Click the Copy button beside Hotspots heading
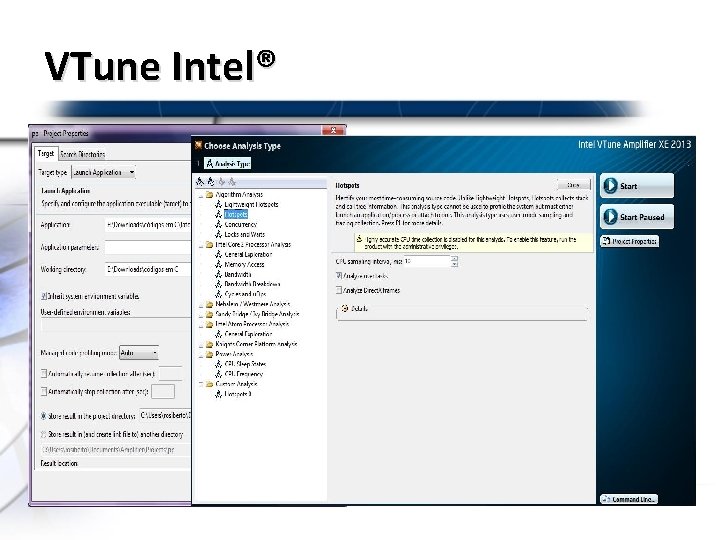Viewport: 720px width, 540px height. [574, 185]
